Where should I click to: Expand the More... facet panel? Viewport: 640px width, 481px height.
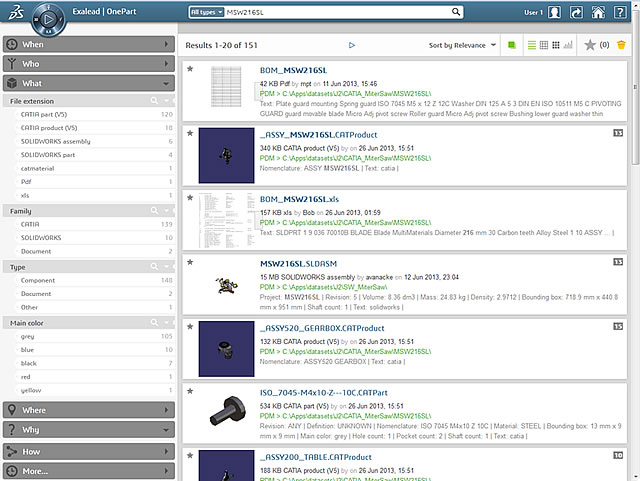[x=89, y=471]
